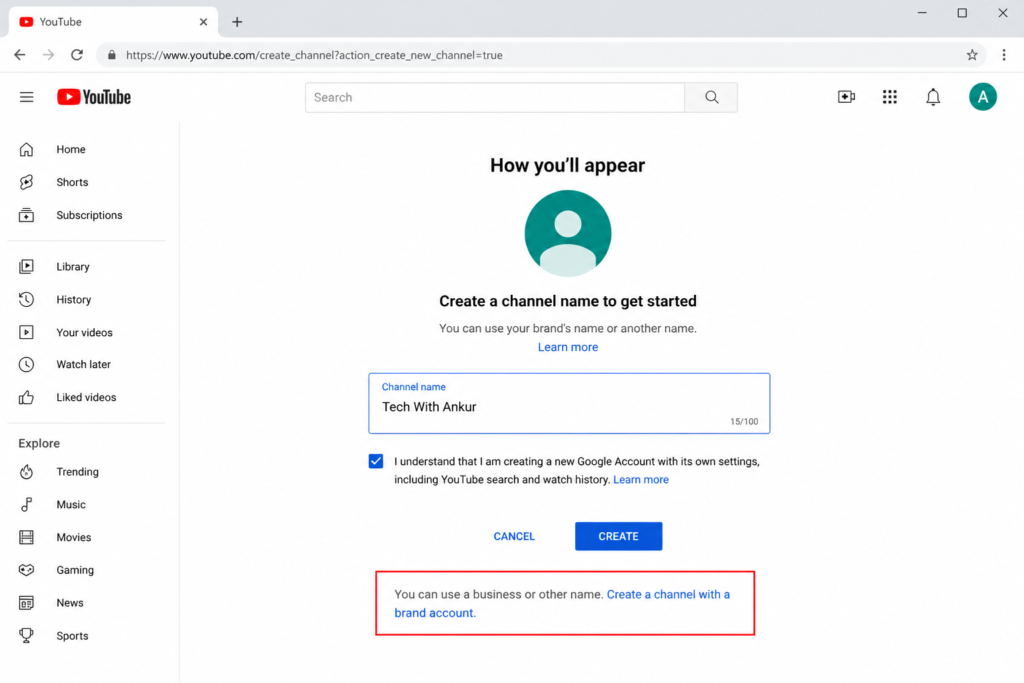Click the YouTube logo
Screen dimensions: 1024x683
[94, 97]
